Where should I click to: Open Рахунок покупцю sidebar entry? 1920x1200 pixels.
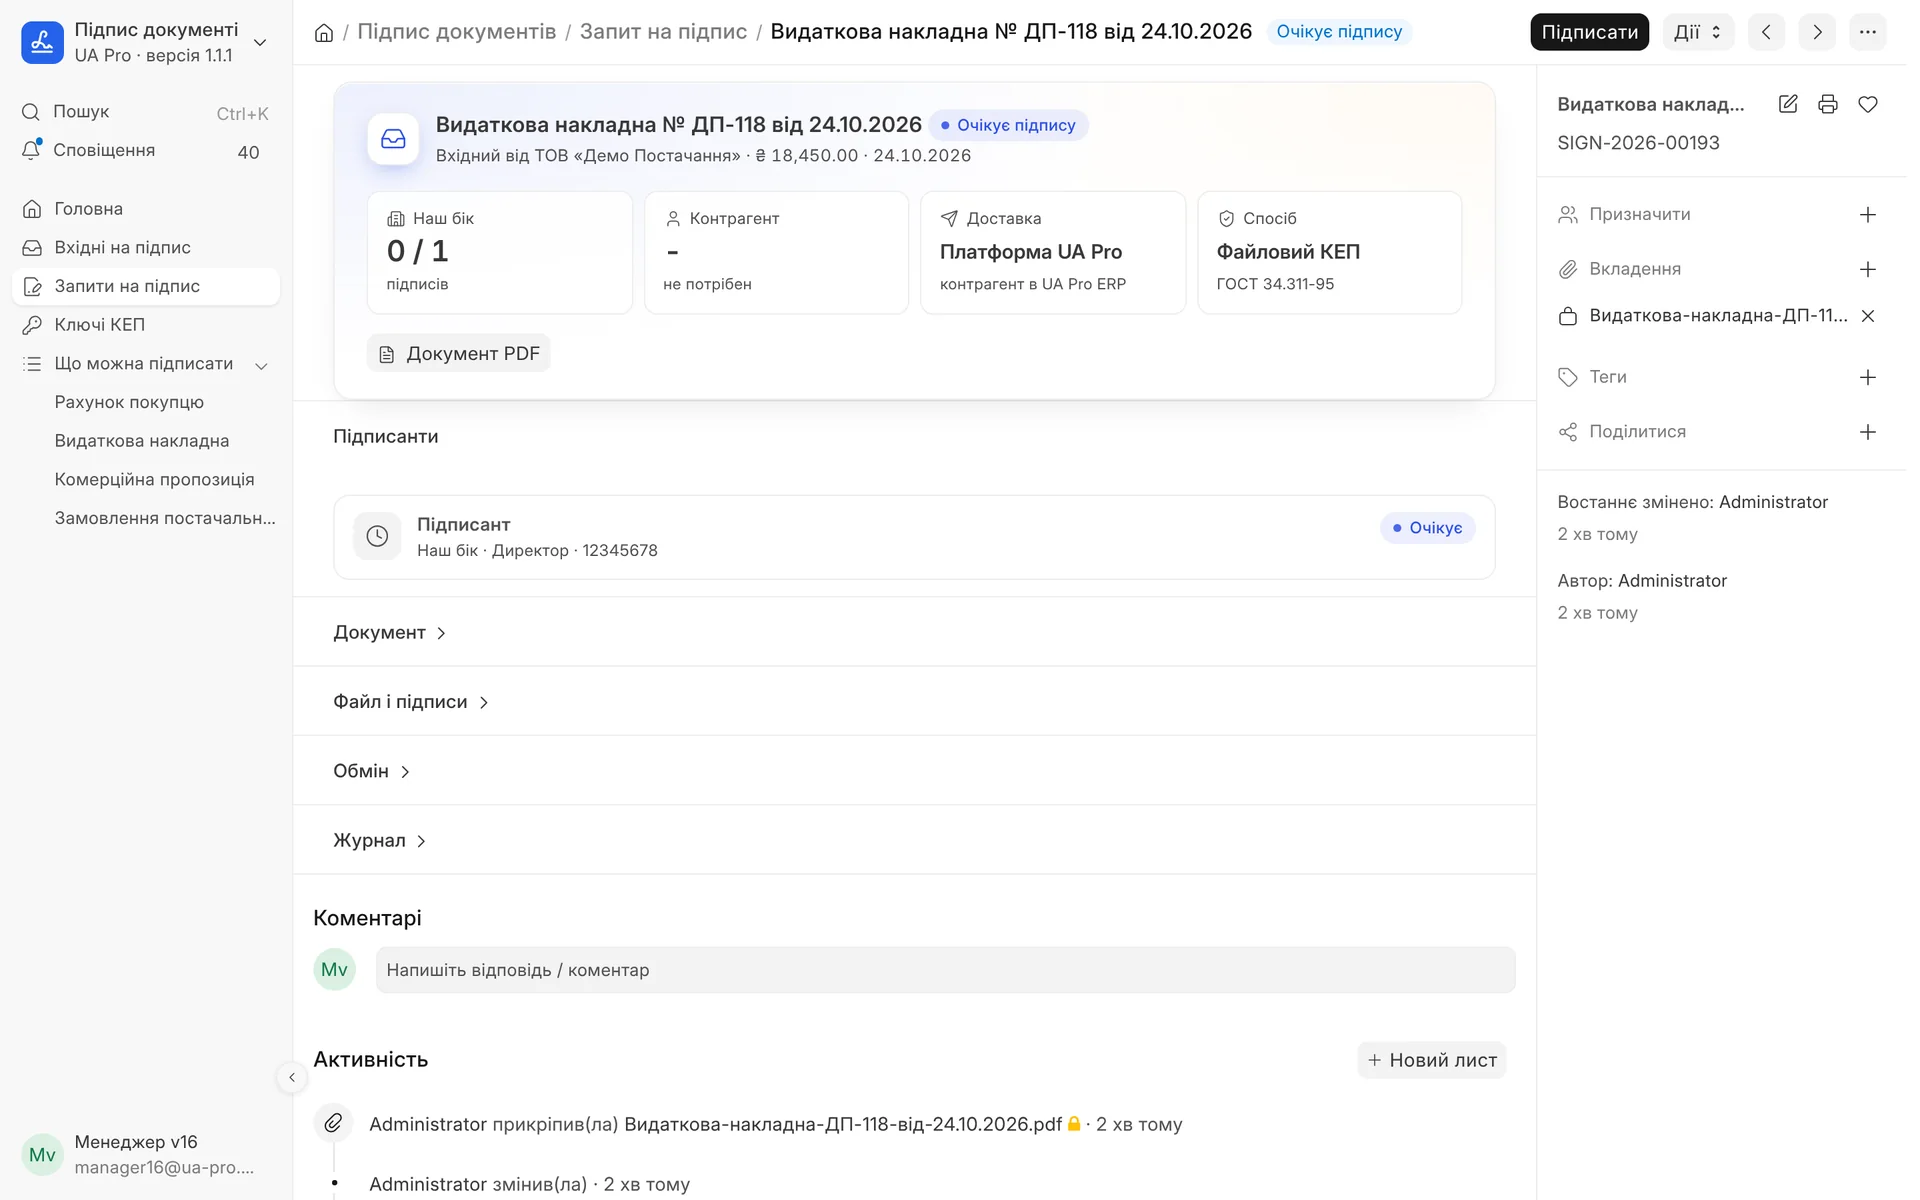coord(129,402)
